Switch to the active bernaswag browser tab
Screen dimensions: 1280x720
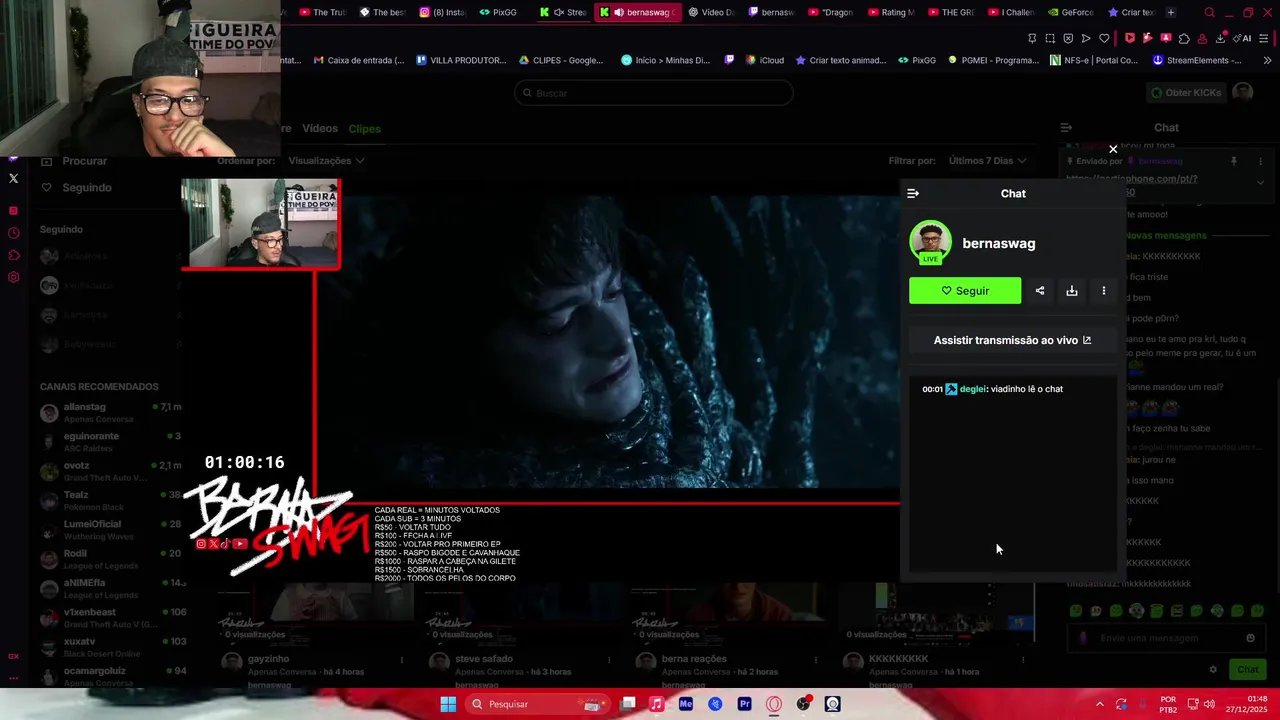[x=638, y=12]
